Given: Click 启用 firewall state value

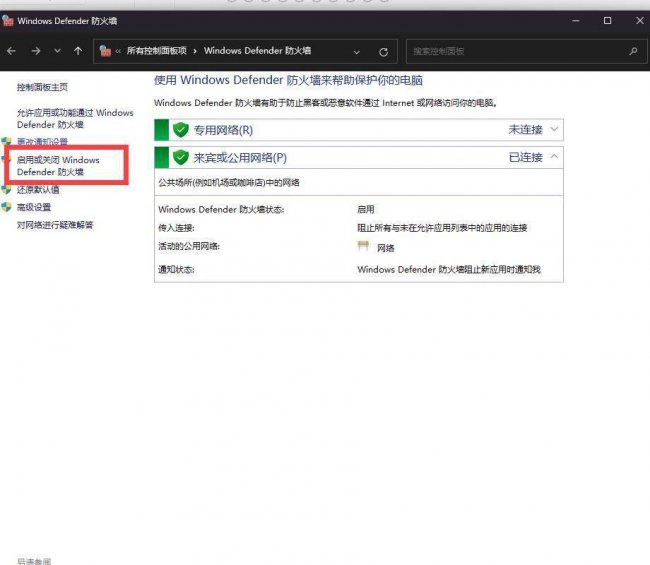Looking at the screenshot, I should (x=366, y=209).
